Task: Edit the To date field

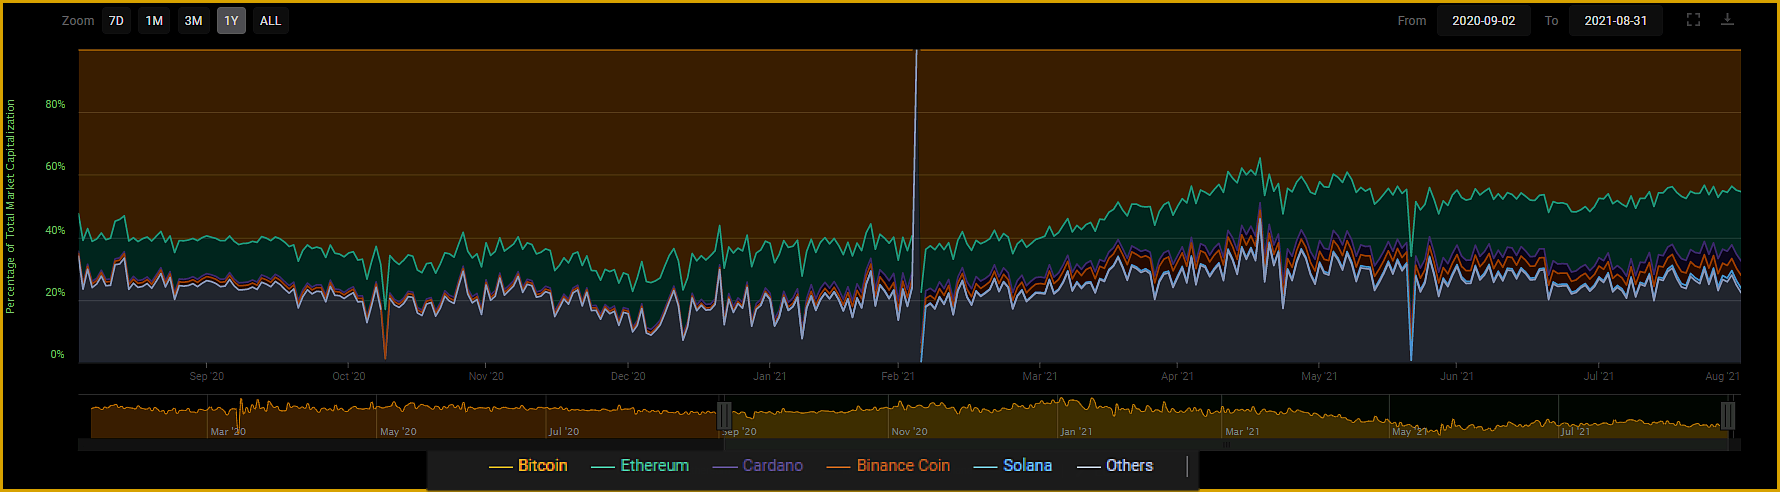Action: [x=1615, y=21]
